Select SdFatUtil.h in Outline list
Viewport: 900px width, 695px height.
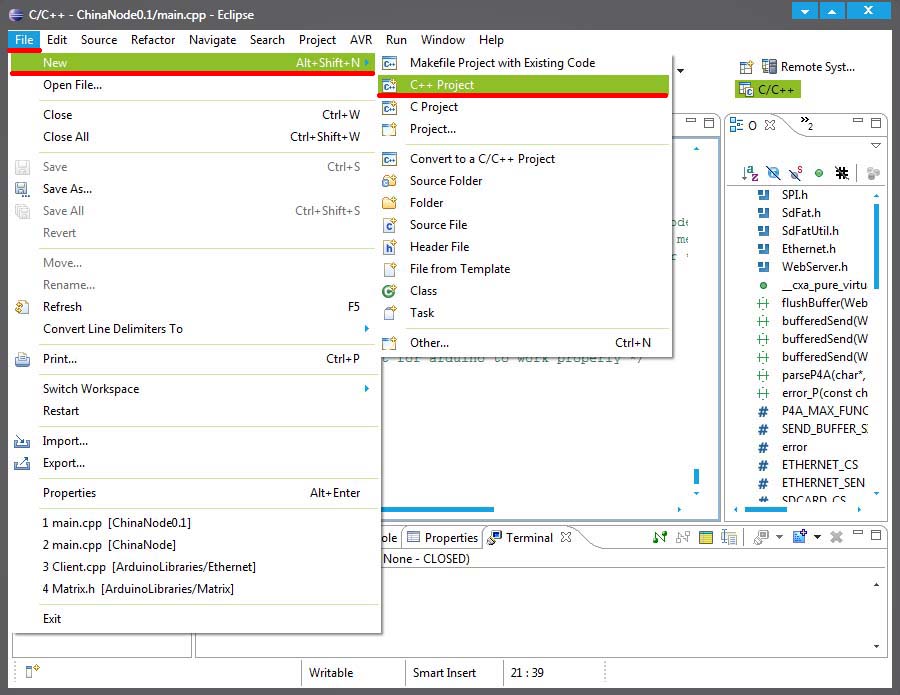point(809,231)
